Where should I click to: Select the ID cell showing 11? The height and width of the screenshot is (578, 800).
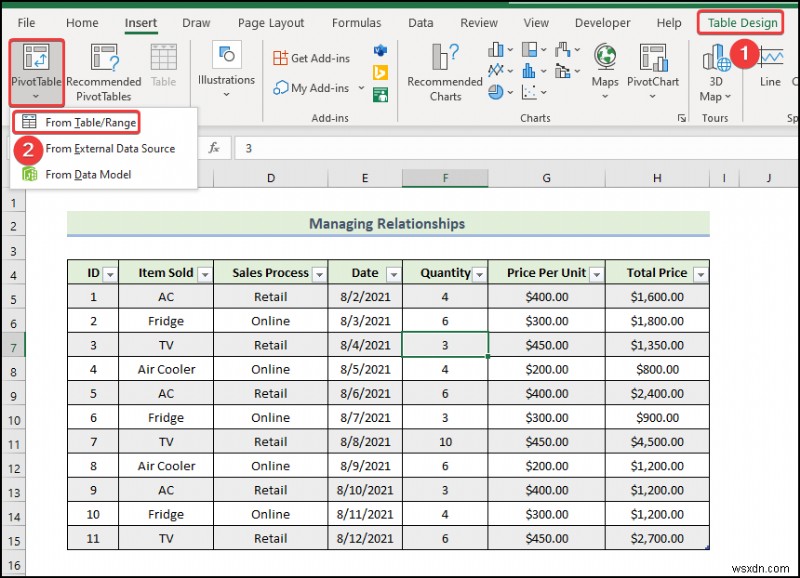coord(93,539)
